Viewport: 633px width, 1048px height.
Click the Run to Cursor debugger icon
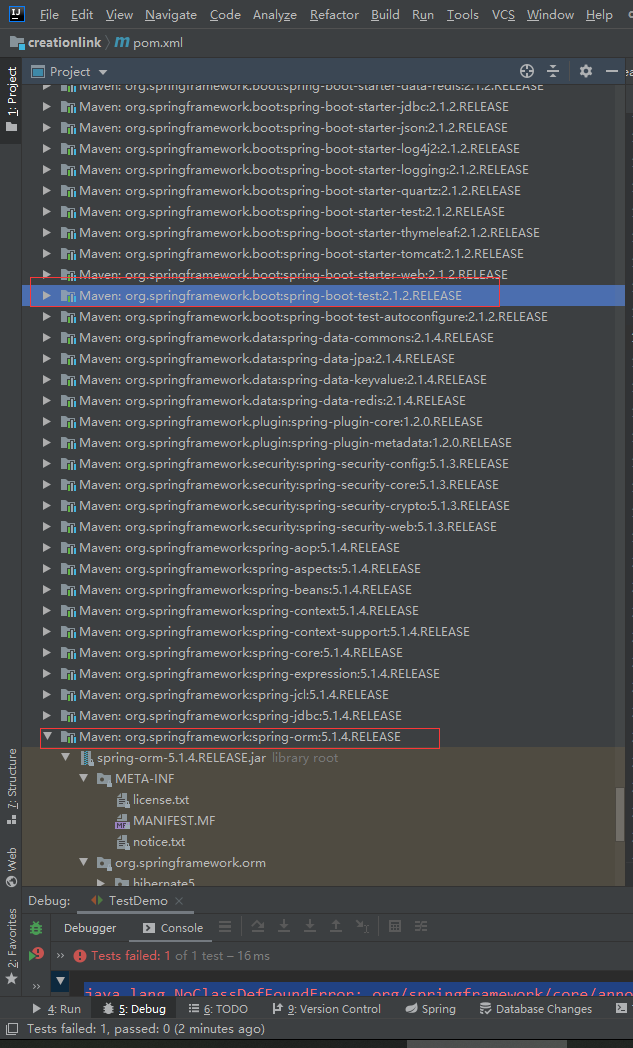(x=362, y=926)
